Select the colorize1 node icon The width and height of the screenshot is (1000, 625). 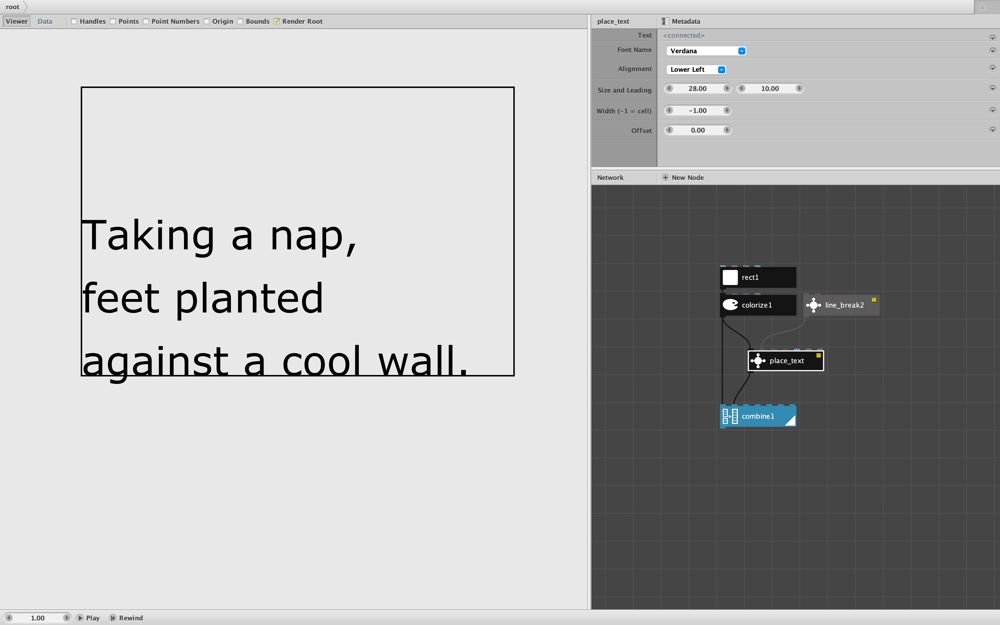pos(730,305)
